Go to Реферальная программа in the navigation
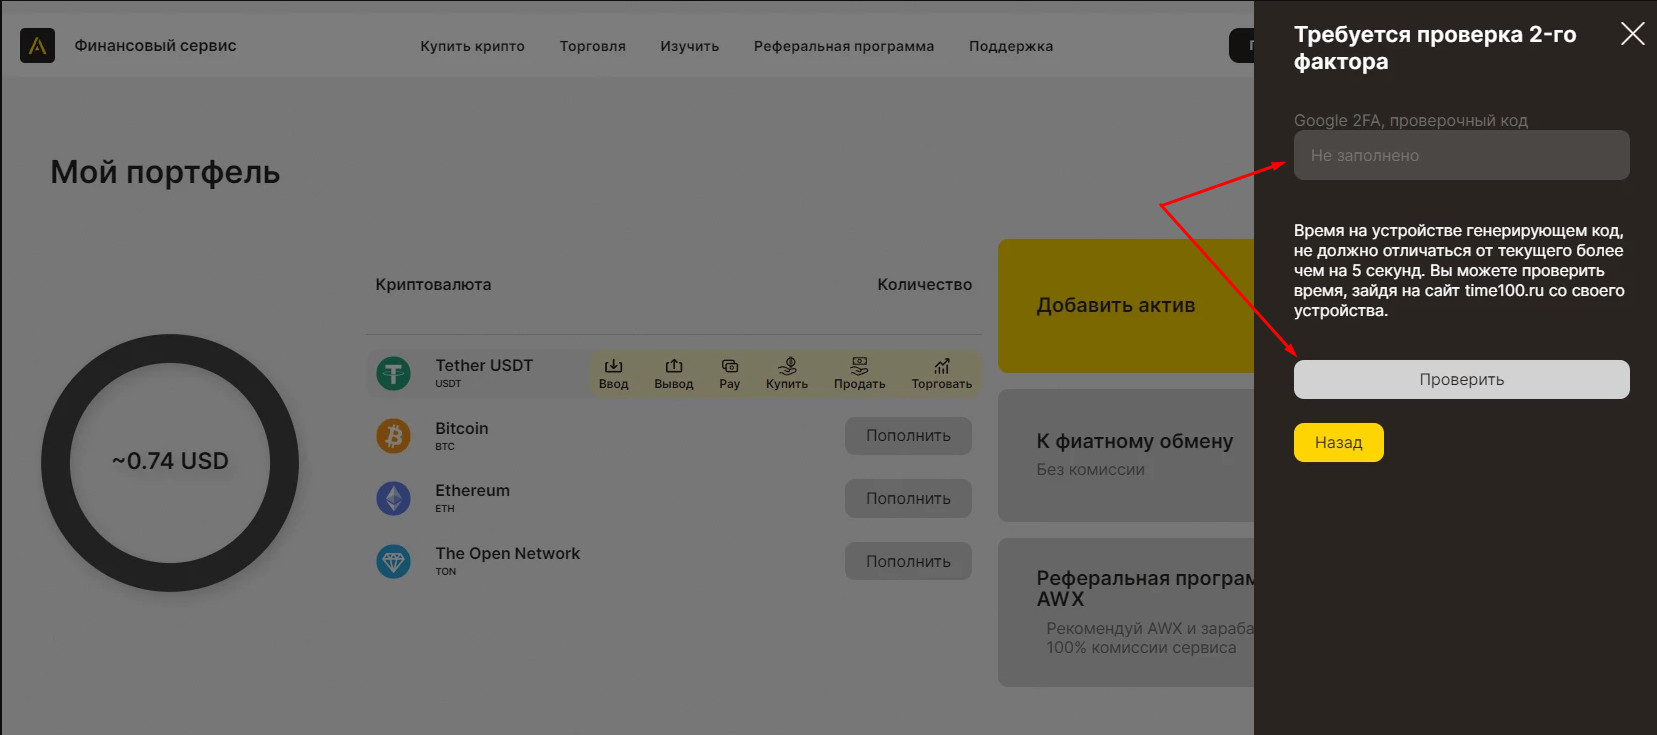The image size is (1657, 735). point(843,46)
